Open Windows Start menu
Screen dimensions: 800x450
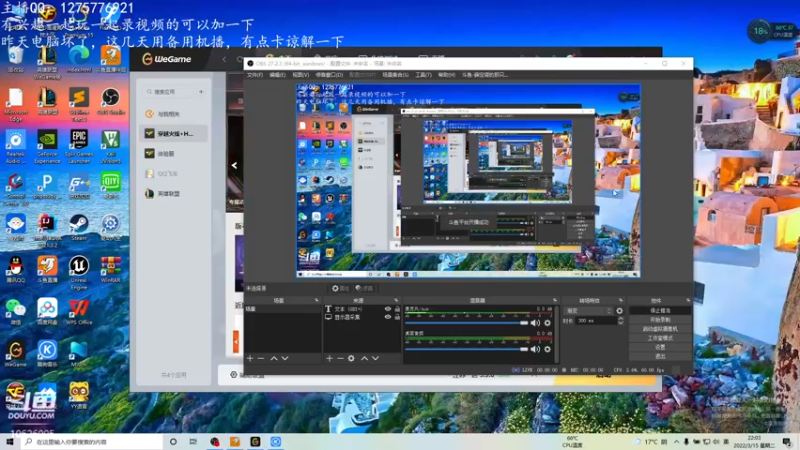[x=10, y=442]
